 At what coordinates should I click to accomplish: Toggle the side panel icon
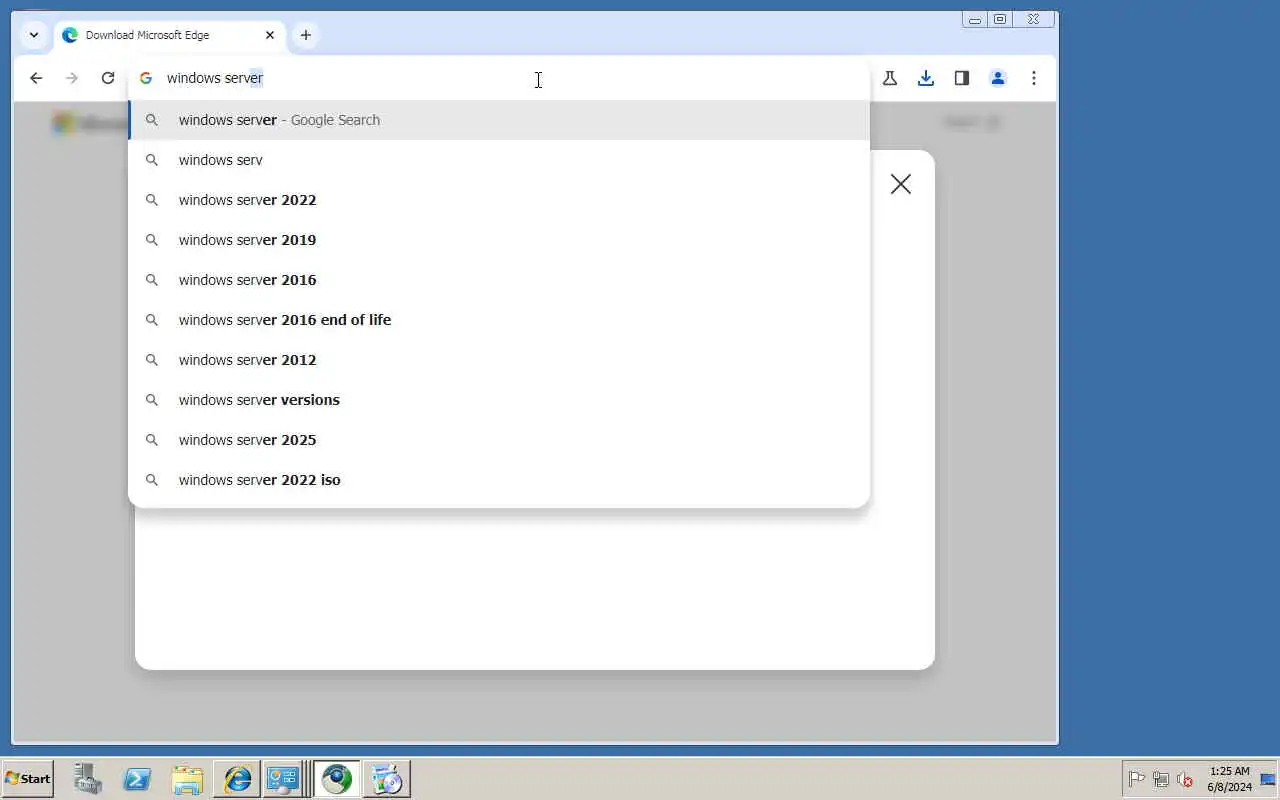click(x=962, y=78)
